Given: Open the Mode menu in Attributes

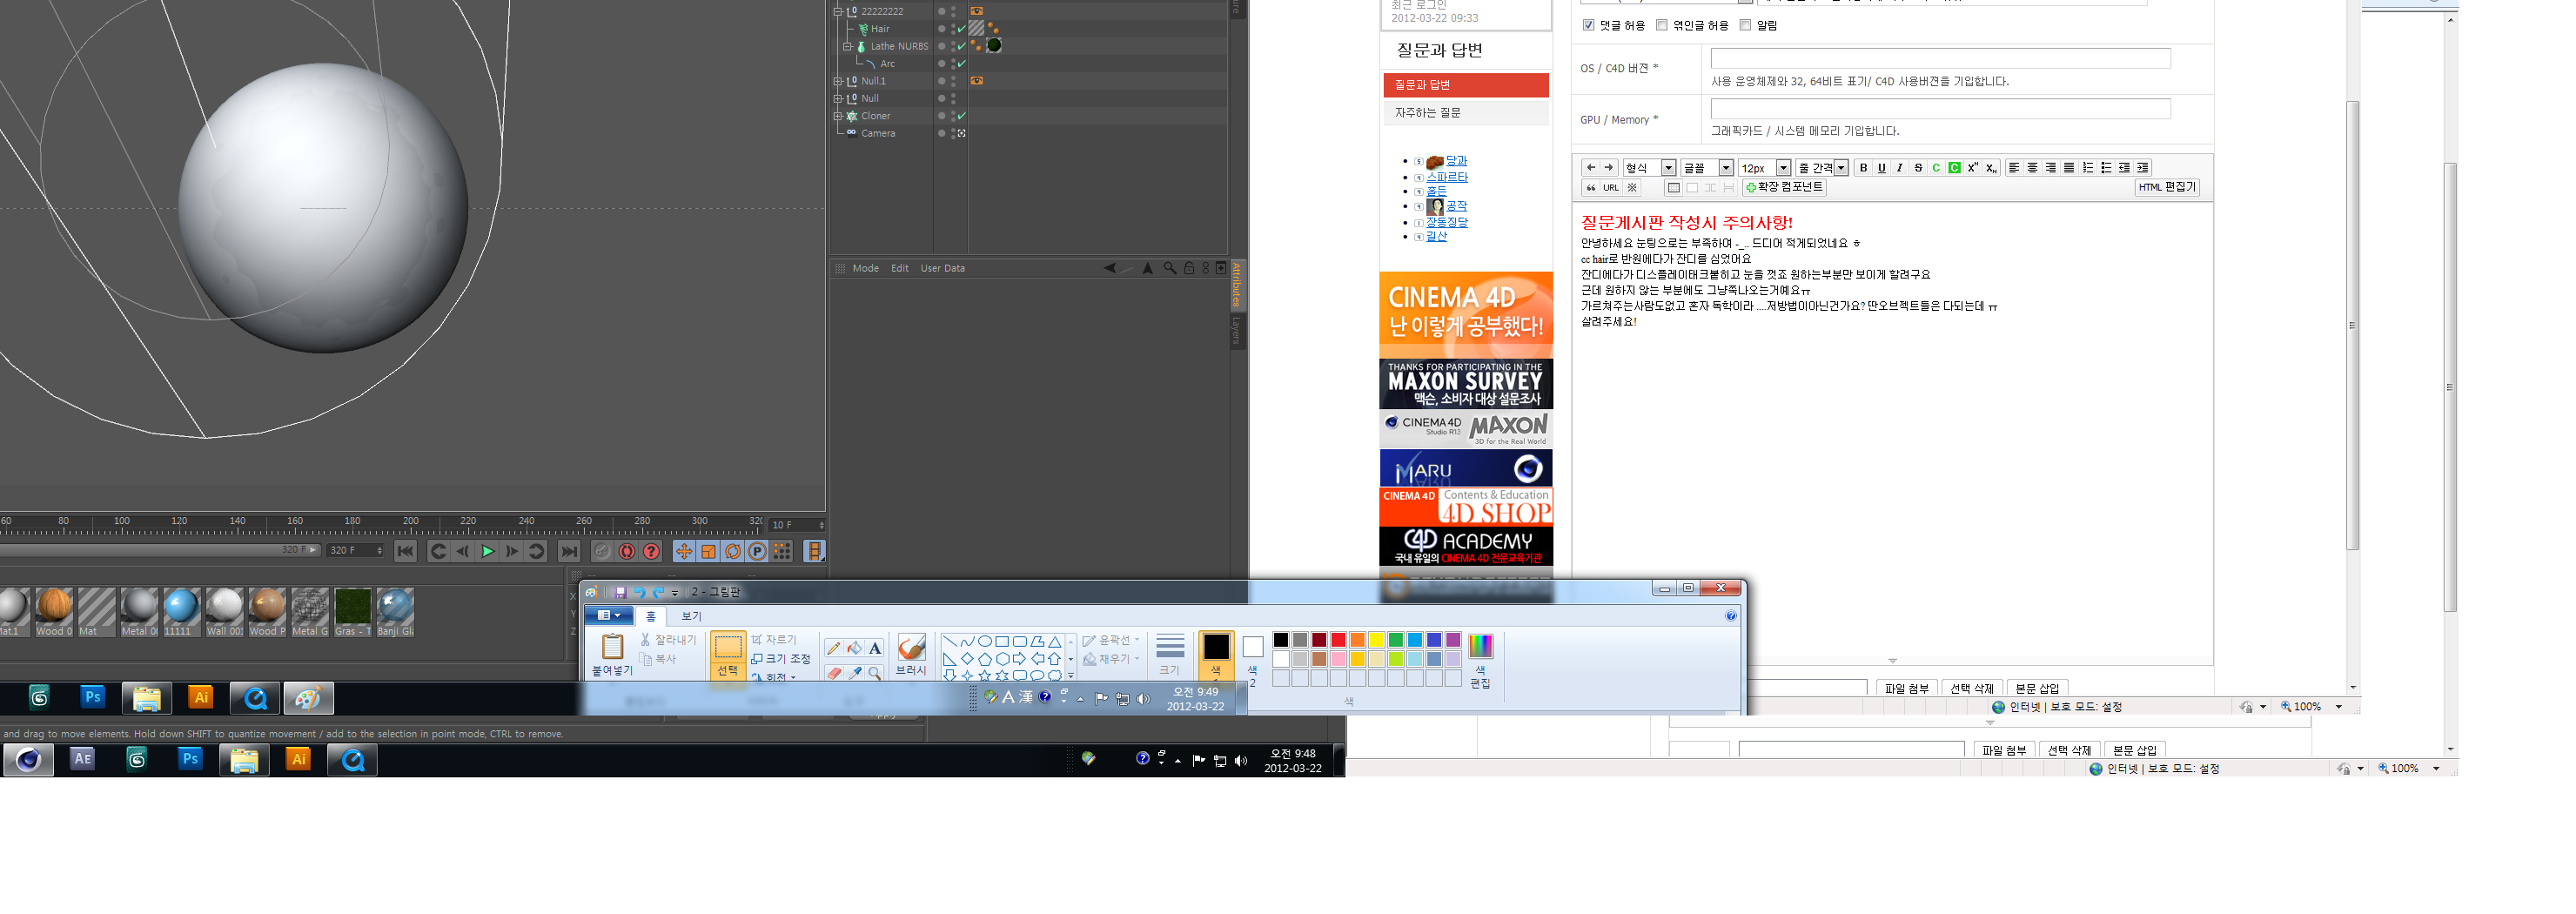Looking at the screenshot, I should (x=866, y=268).
